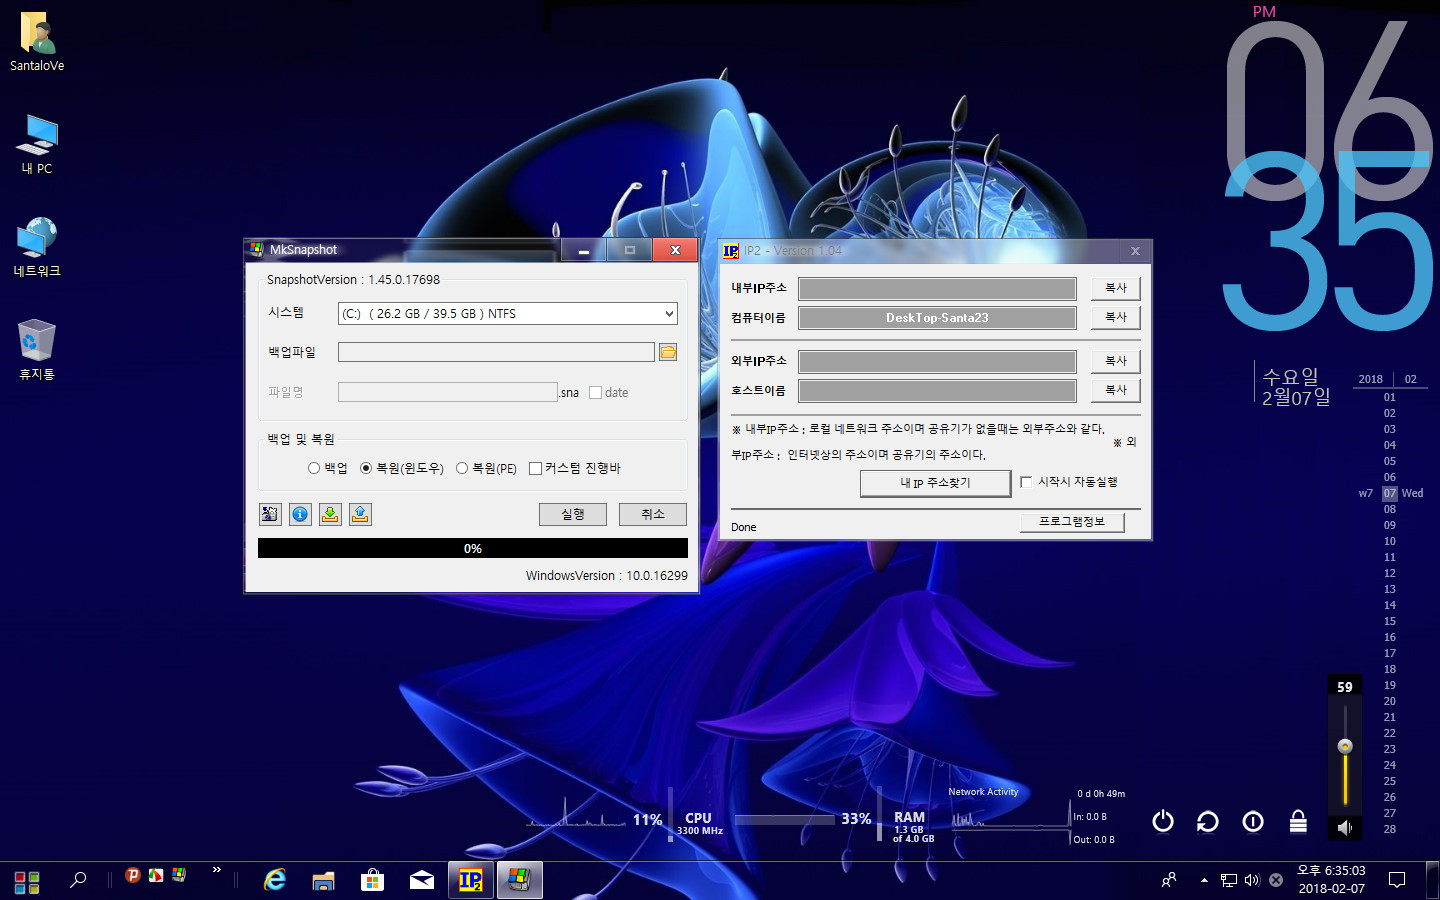This screenshot has height=900, width=1440.
Task: Open taskbar search magnifier
Action: tap(77, 880)
